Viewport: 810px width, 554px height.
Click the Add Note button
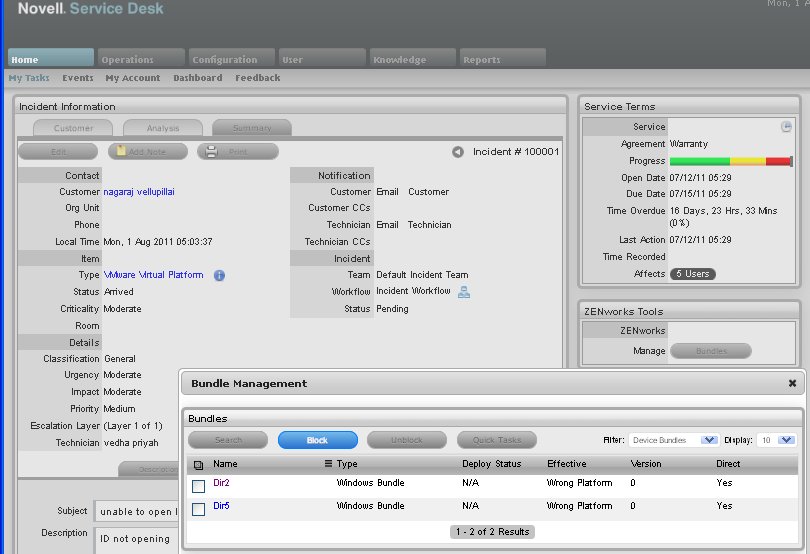[147, 152]
